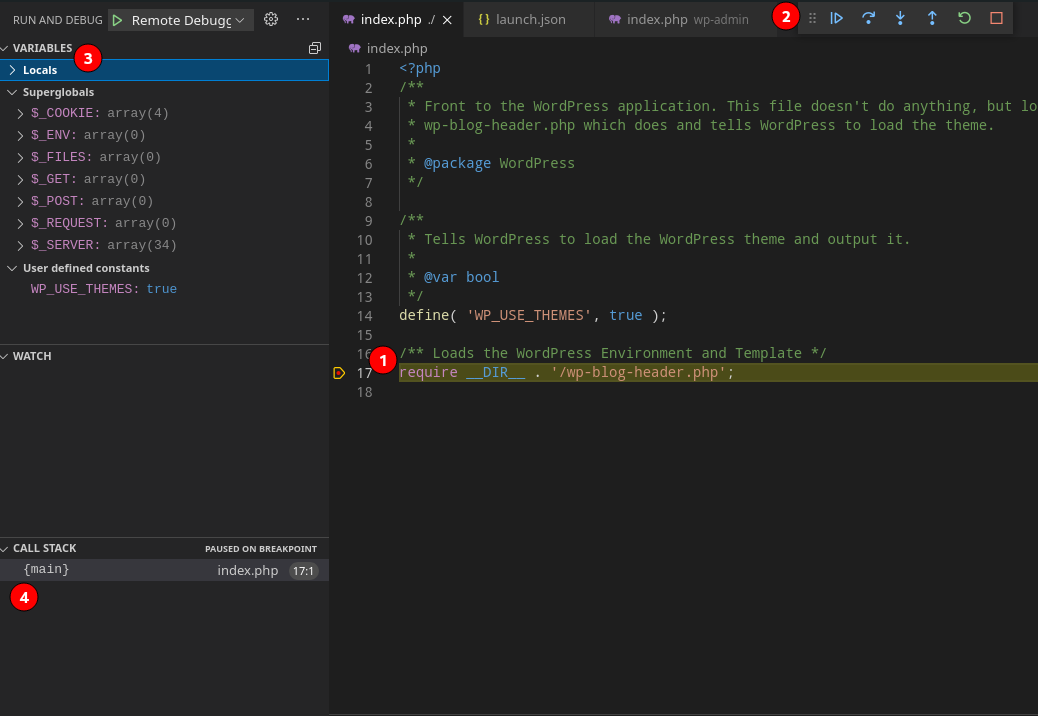Viewport: 1038px width, 716px height.
Task: Select the {main} call stack frame
Action: pyautogui.click(x=47, y=570)
